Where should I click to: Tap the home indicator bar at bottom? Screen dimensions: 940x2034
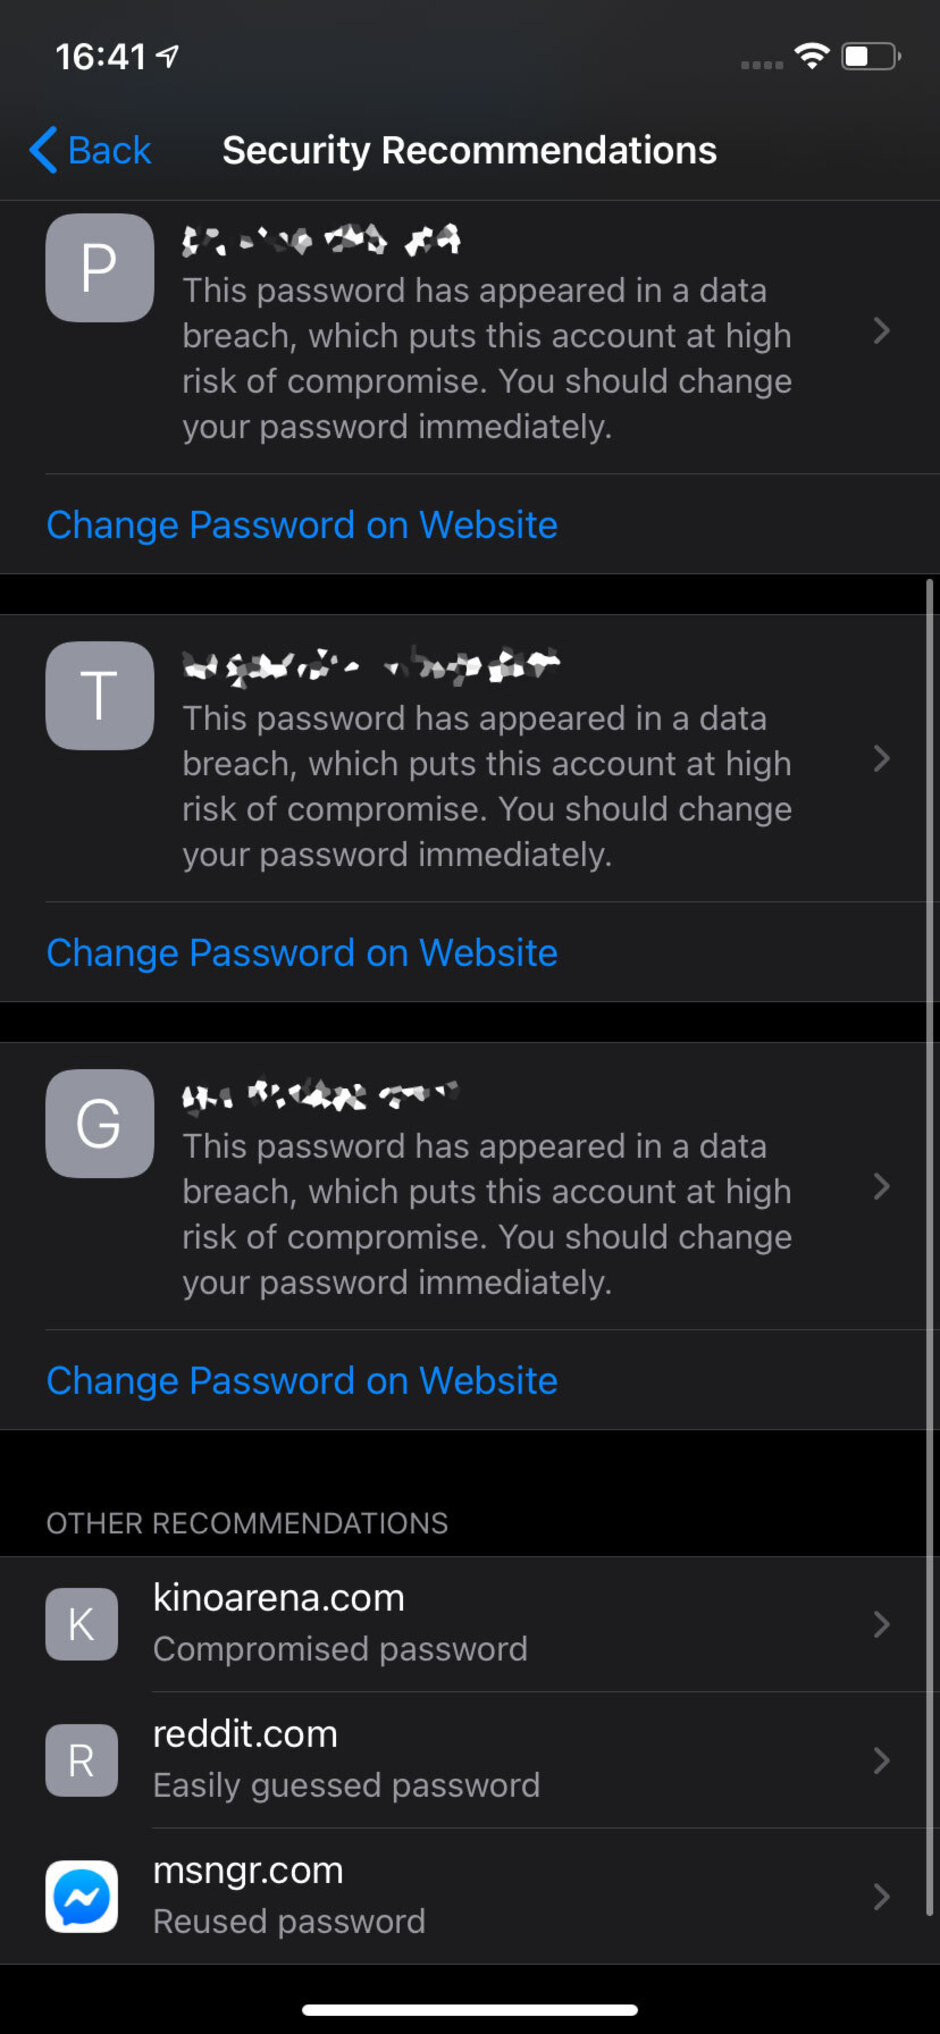click(470, 2009)
